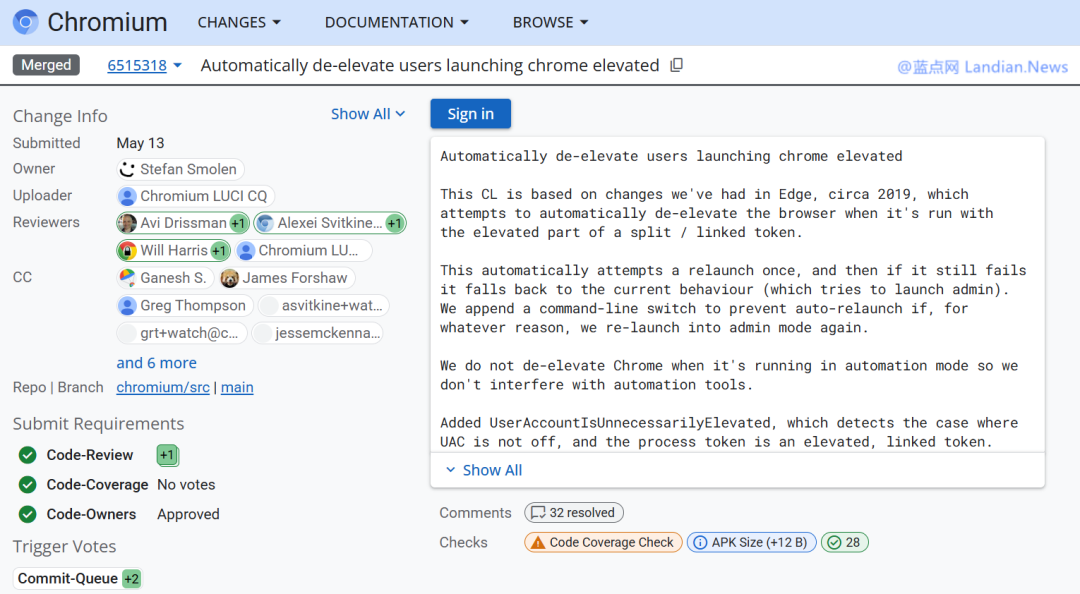Open the Code Coverage Check chip

[x=603, y=543]
